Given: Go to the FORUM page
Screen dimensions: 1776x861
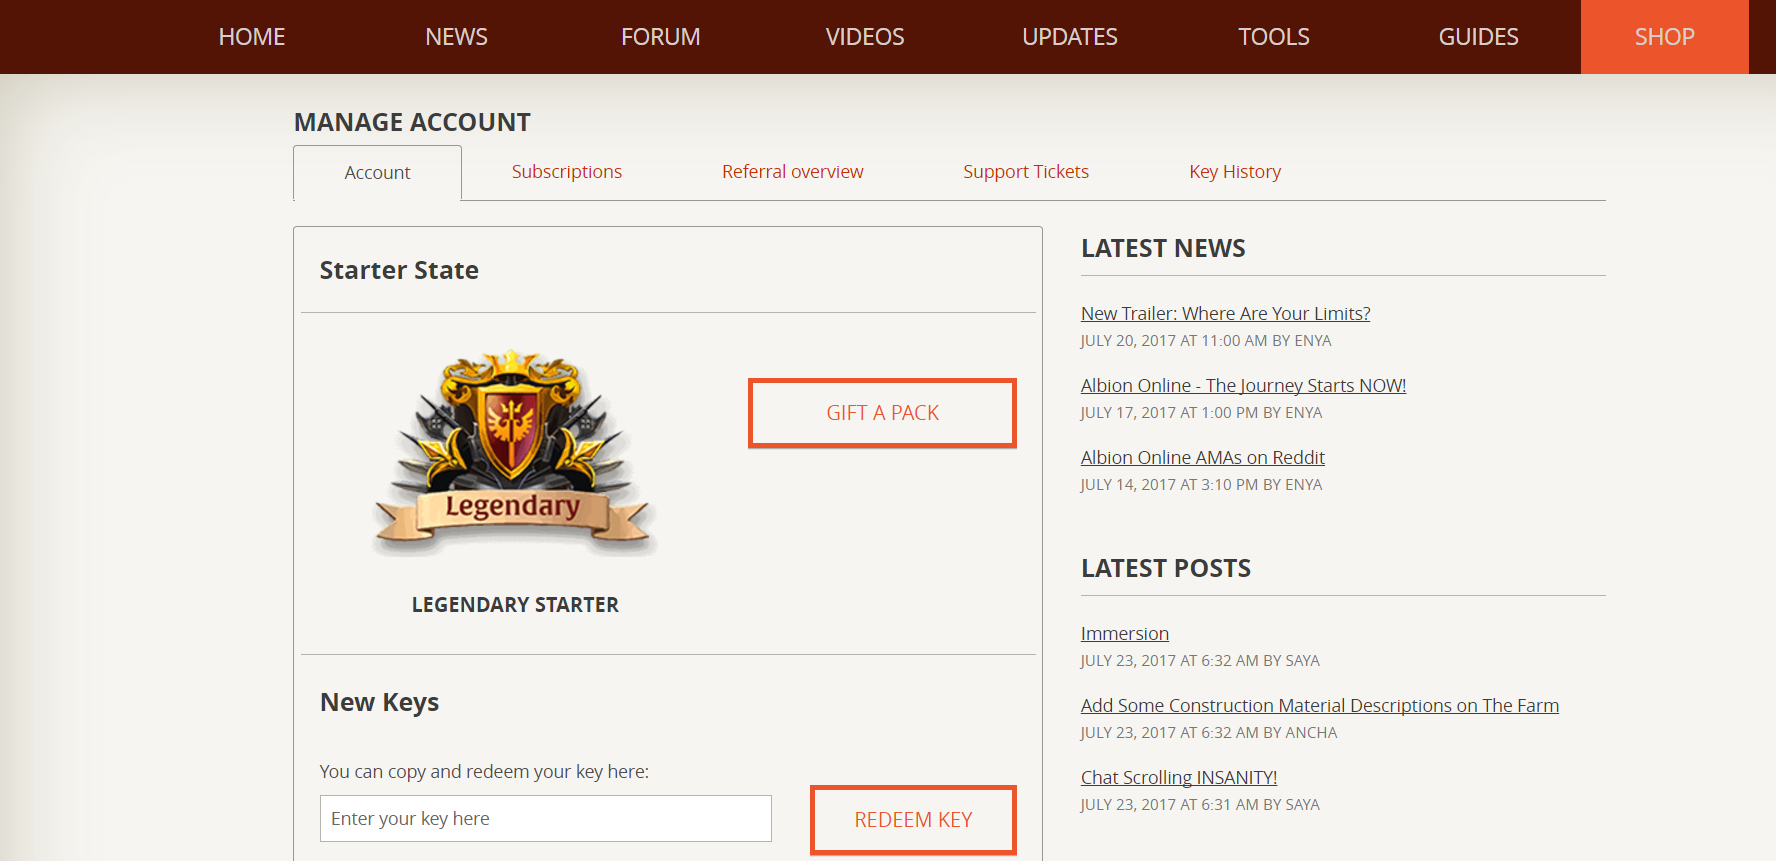Looking at the screenshot, I should tap(661, 37).
